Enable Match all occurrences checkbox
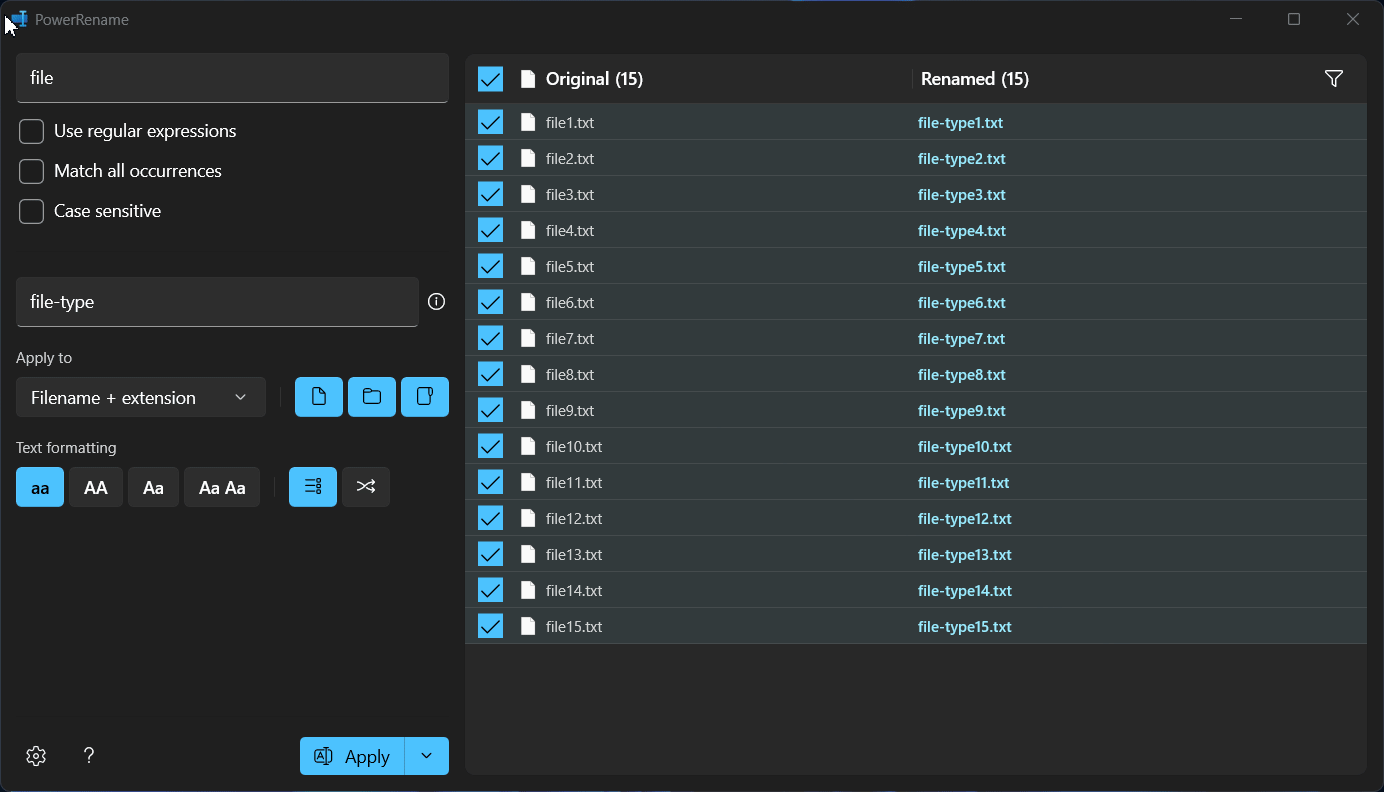Viewport: 1384px width, 792px height. pyautogui.click(x=31, y=171)
